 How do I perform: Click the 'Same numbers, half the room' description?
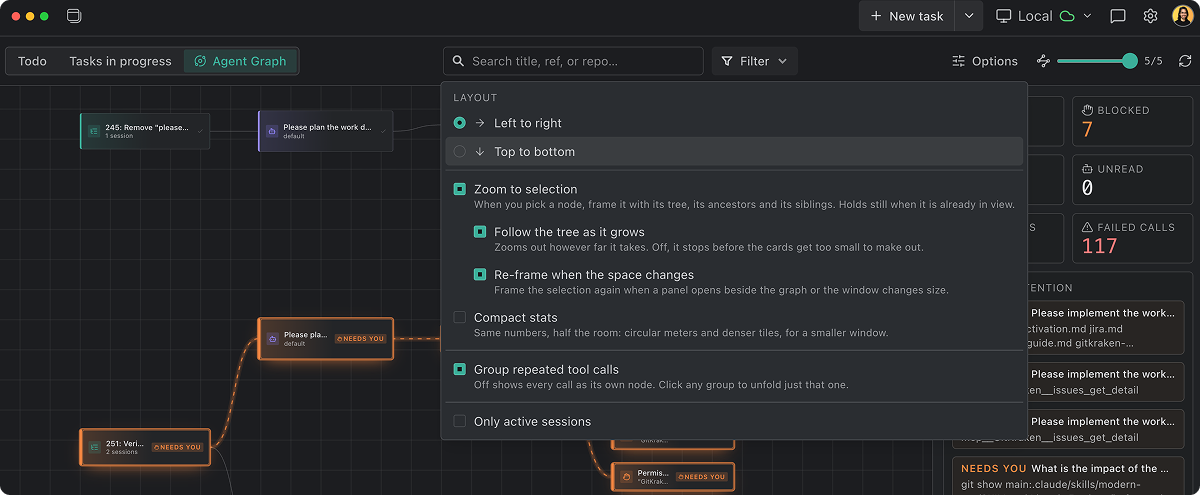[x=681, y=333]
